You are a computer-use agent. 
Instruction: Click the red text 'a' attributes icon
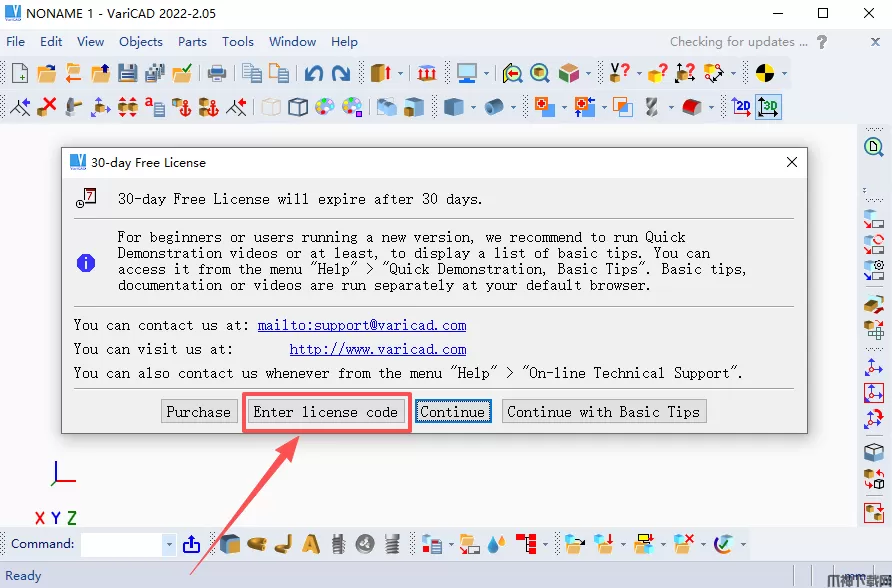[154, 106]
